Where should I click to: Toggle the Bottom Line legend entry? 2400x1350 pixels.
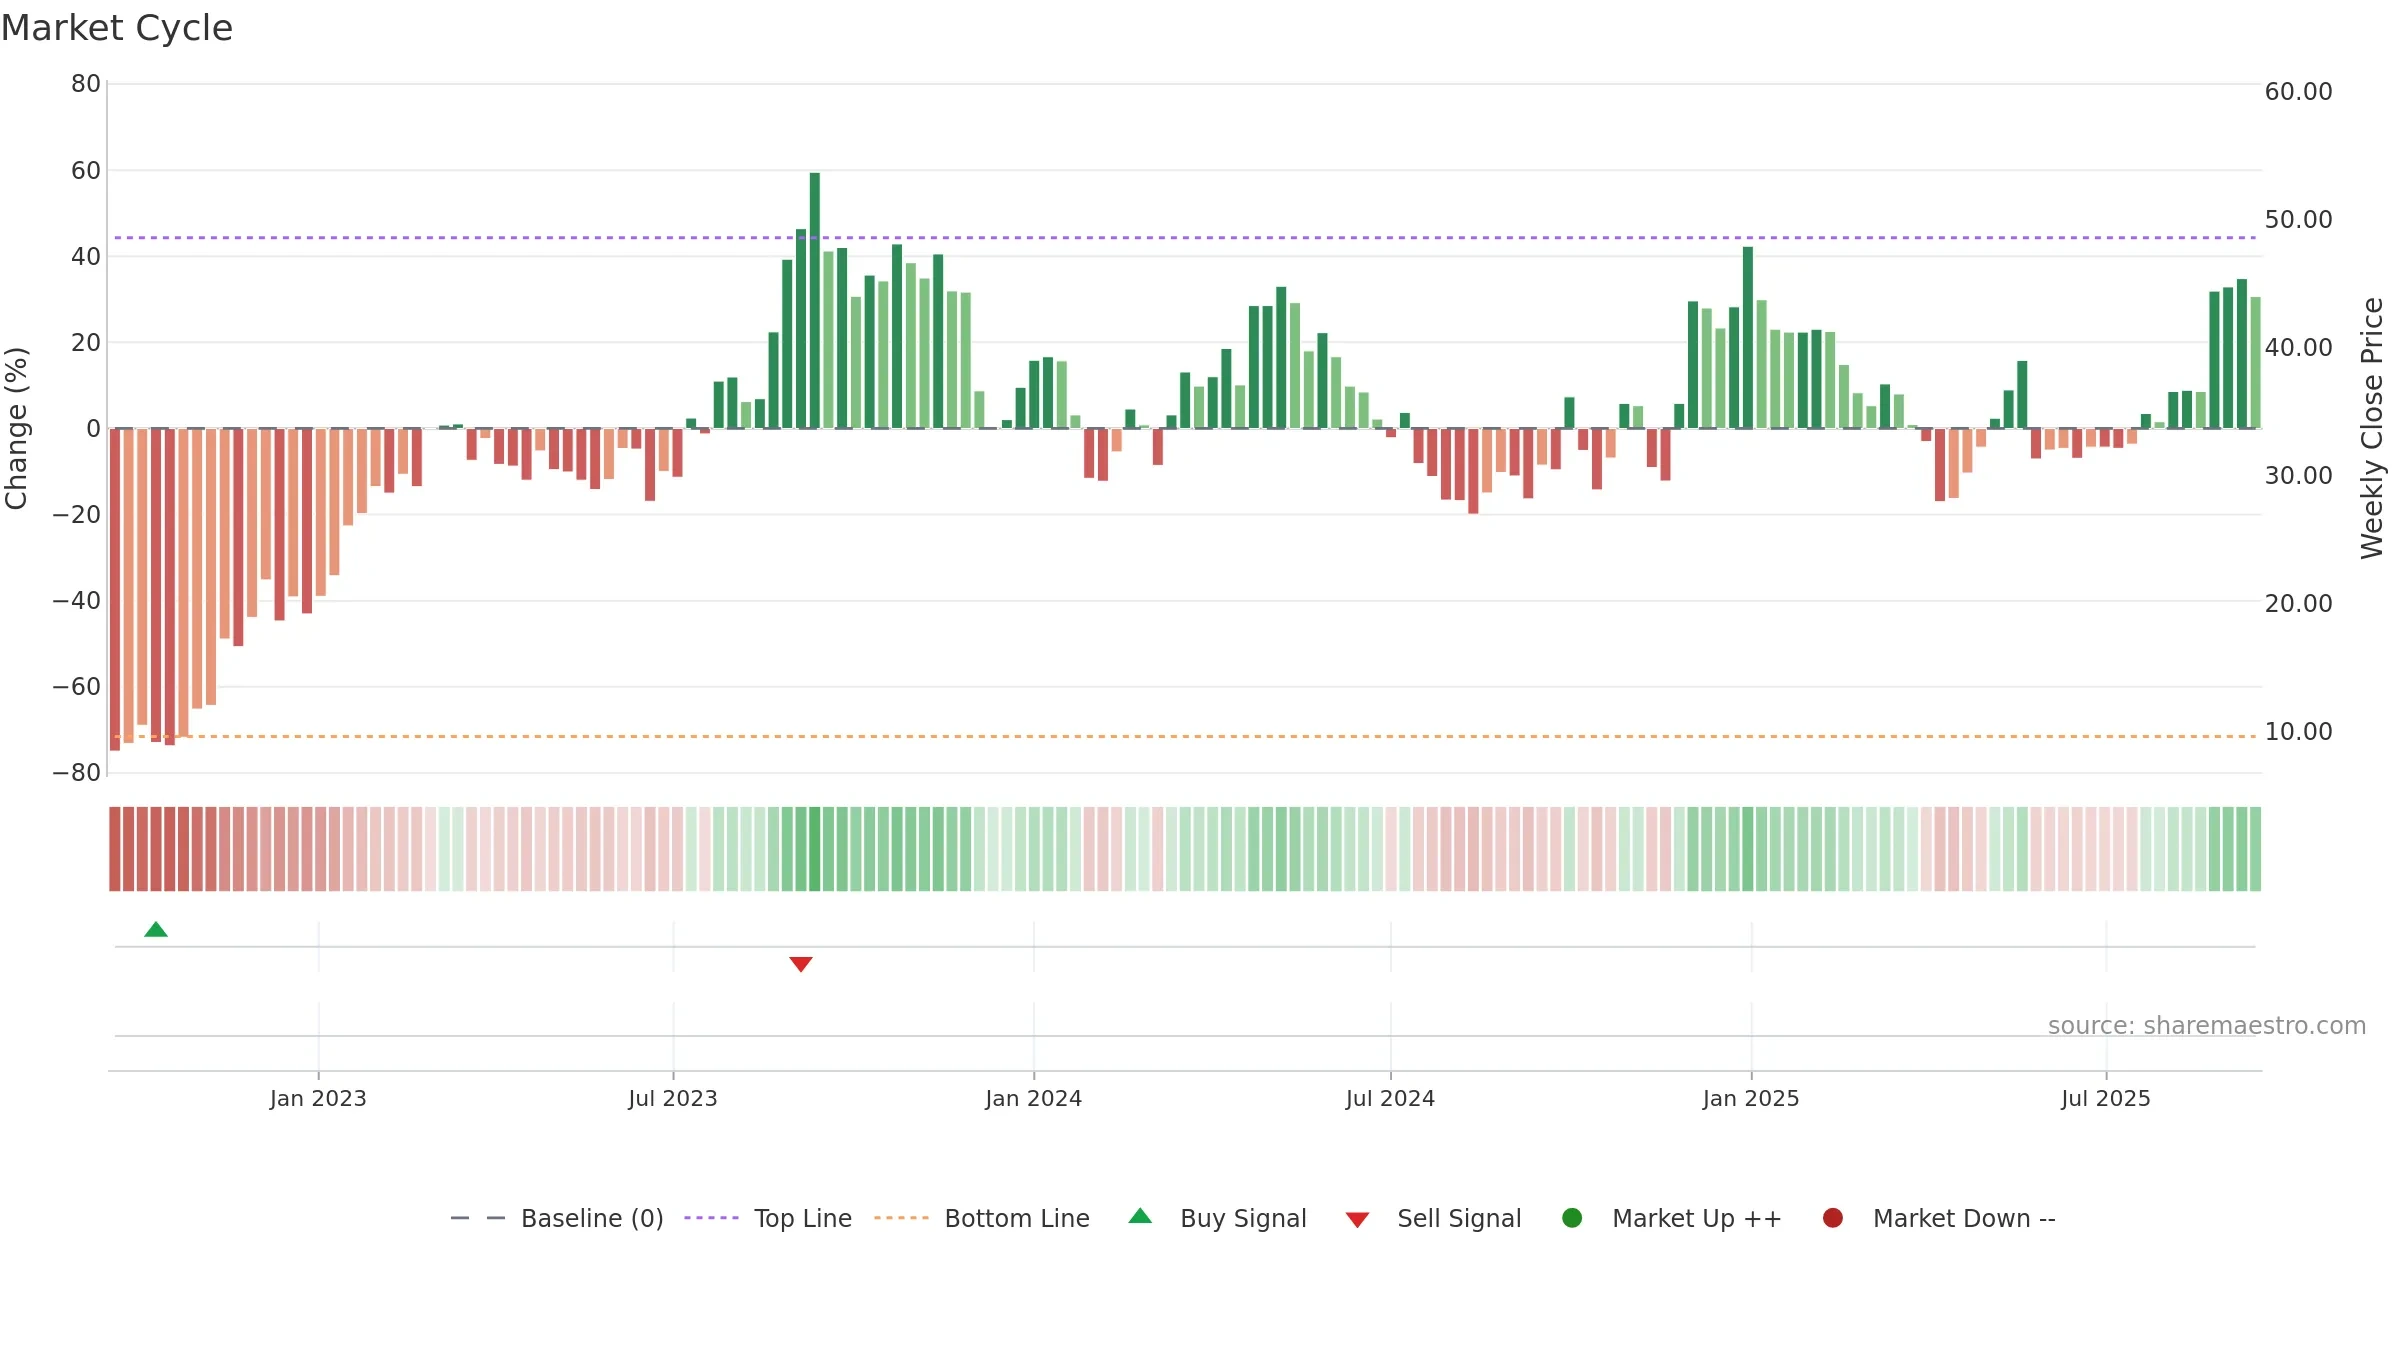982,1218
